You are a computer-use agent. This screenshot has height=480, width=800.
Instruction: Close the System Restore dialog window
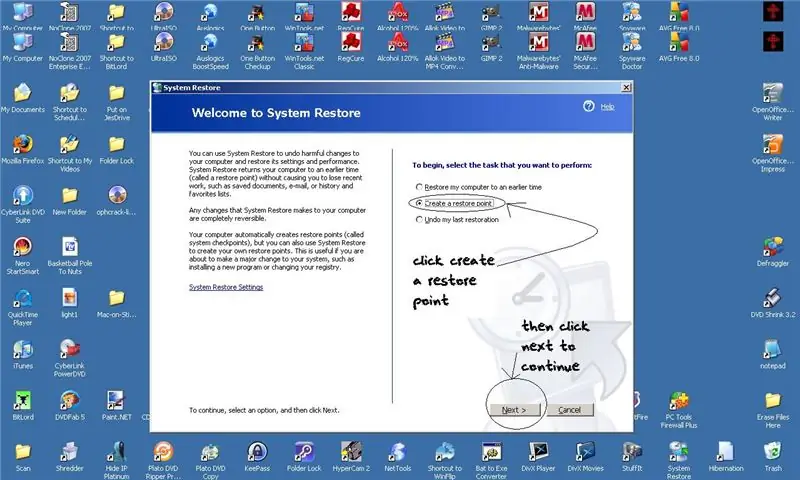click(x=626, y=88)
